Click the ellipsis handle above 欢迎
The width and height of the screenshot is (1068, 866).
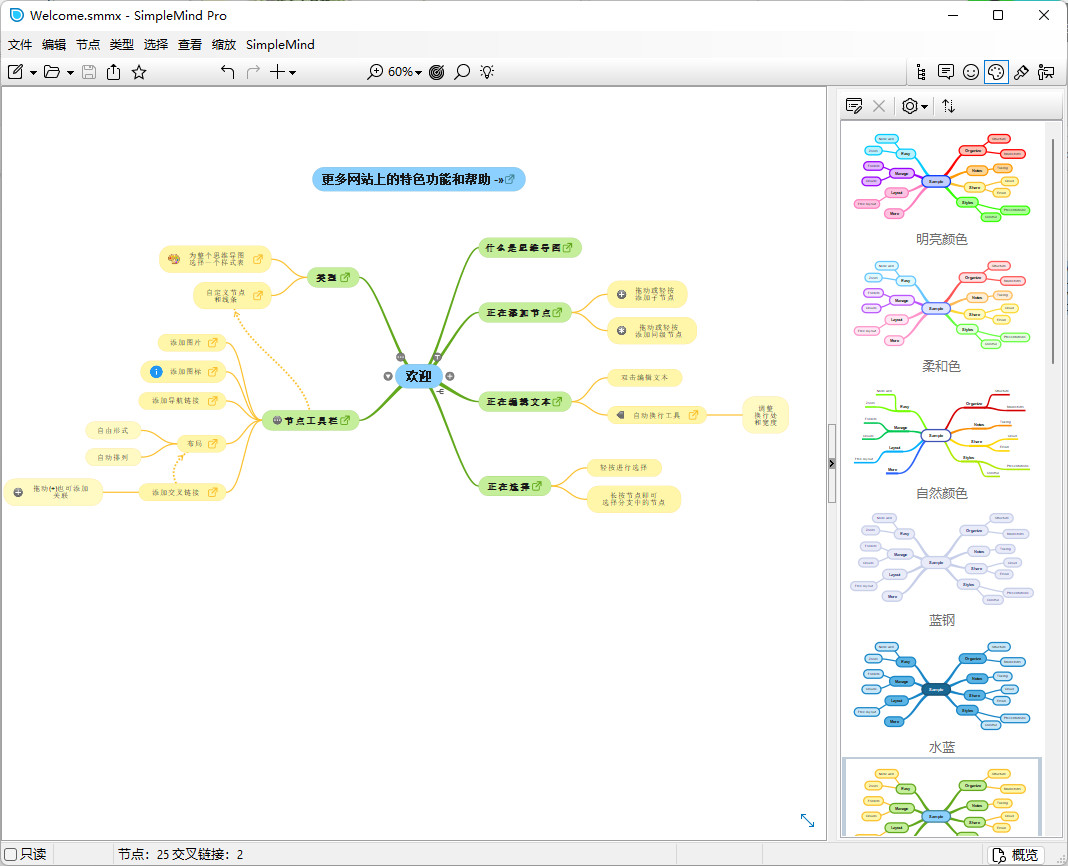point(400,357)
